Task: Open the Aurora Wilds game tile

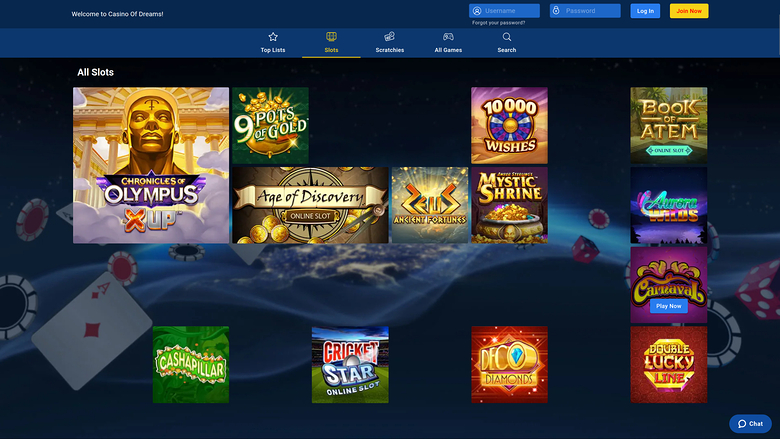Action: [x=669, y=205]
